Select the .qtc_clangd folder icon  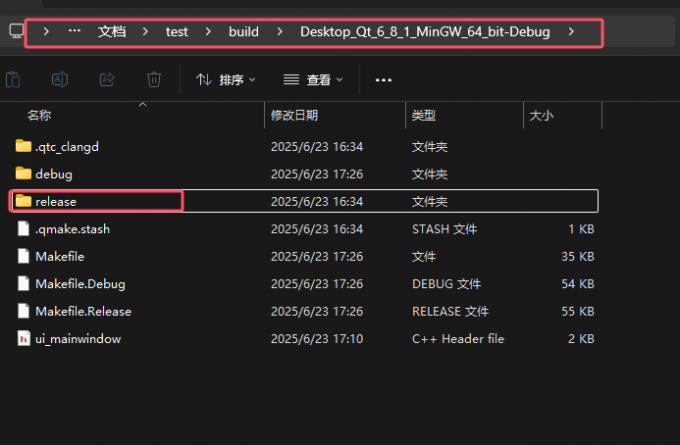pos(23,146)
